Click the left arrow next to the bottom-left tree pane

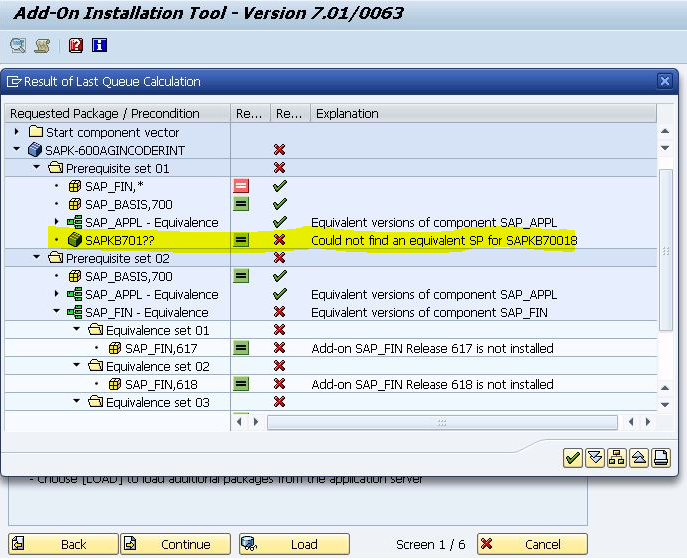click(x=239, y=422)
